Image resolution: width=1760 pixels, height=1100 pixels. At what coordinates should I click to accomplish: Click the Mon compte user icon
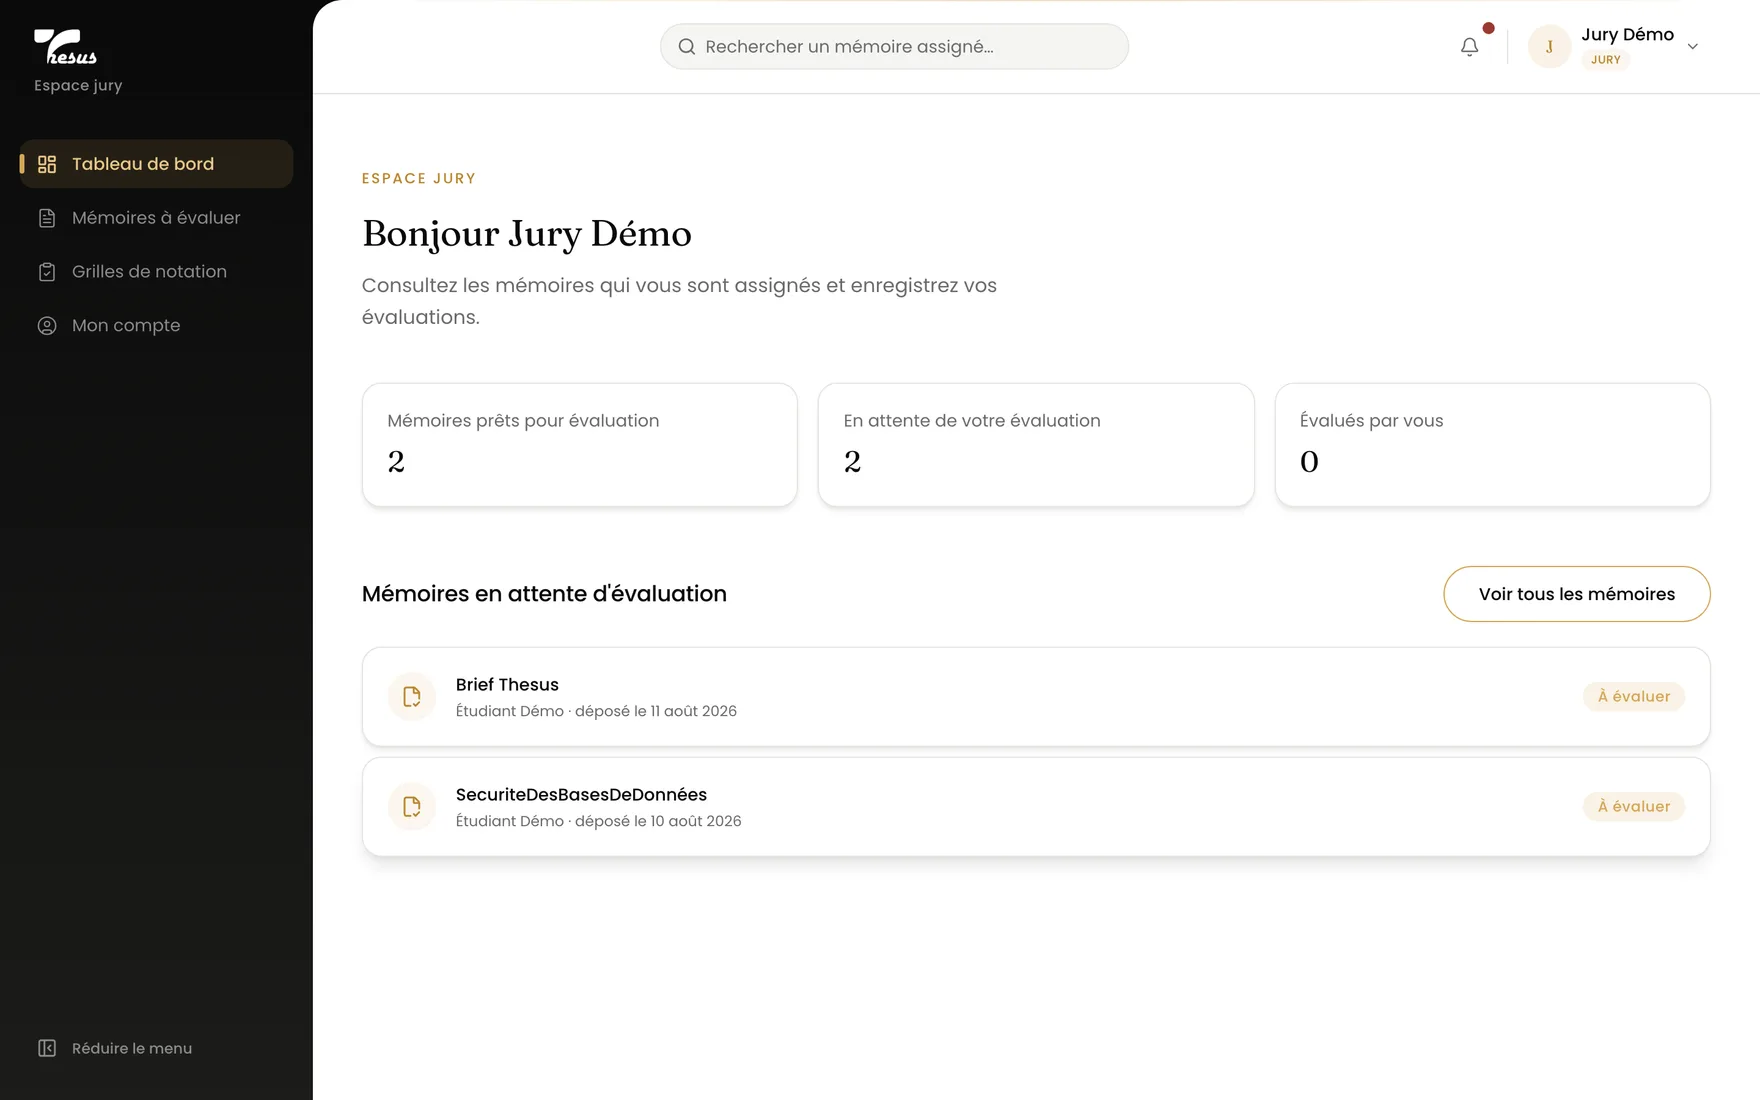[x=47, y=326]
